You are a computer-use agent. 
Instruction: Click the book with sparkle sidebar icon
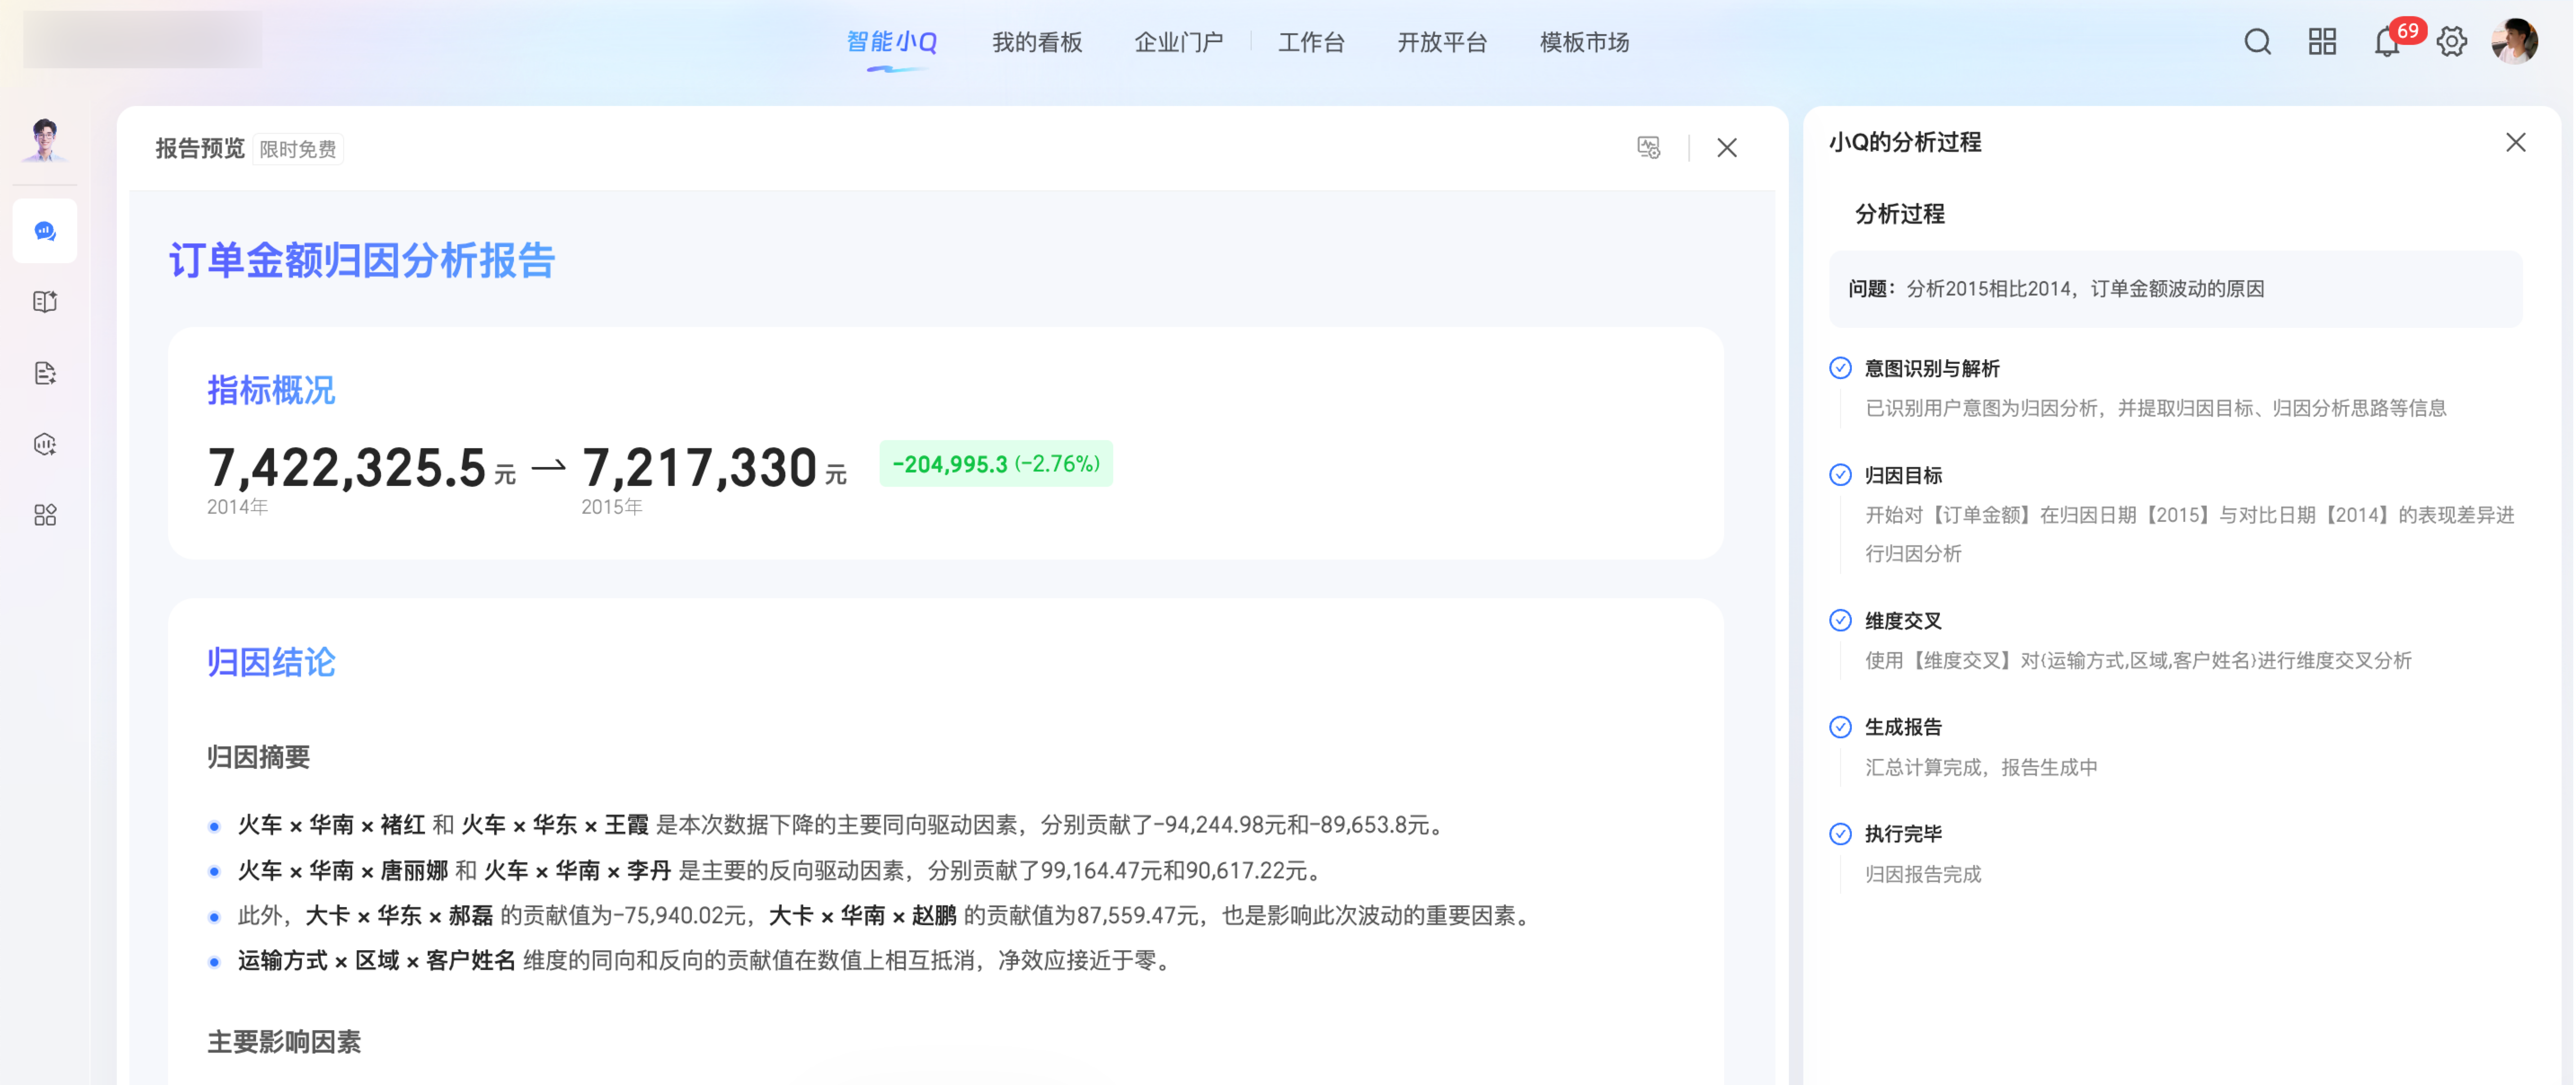[x=45, y=302]
